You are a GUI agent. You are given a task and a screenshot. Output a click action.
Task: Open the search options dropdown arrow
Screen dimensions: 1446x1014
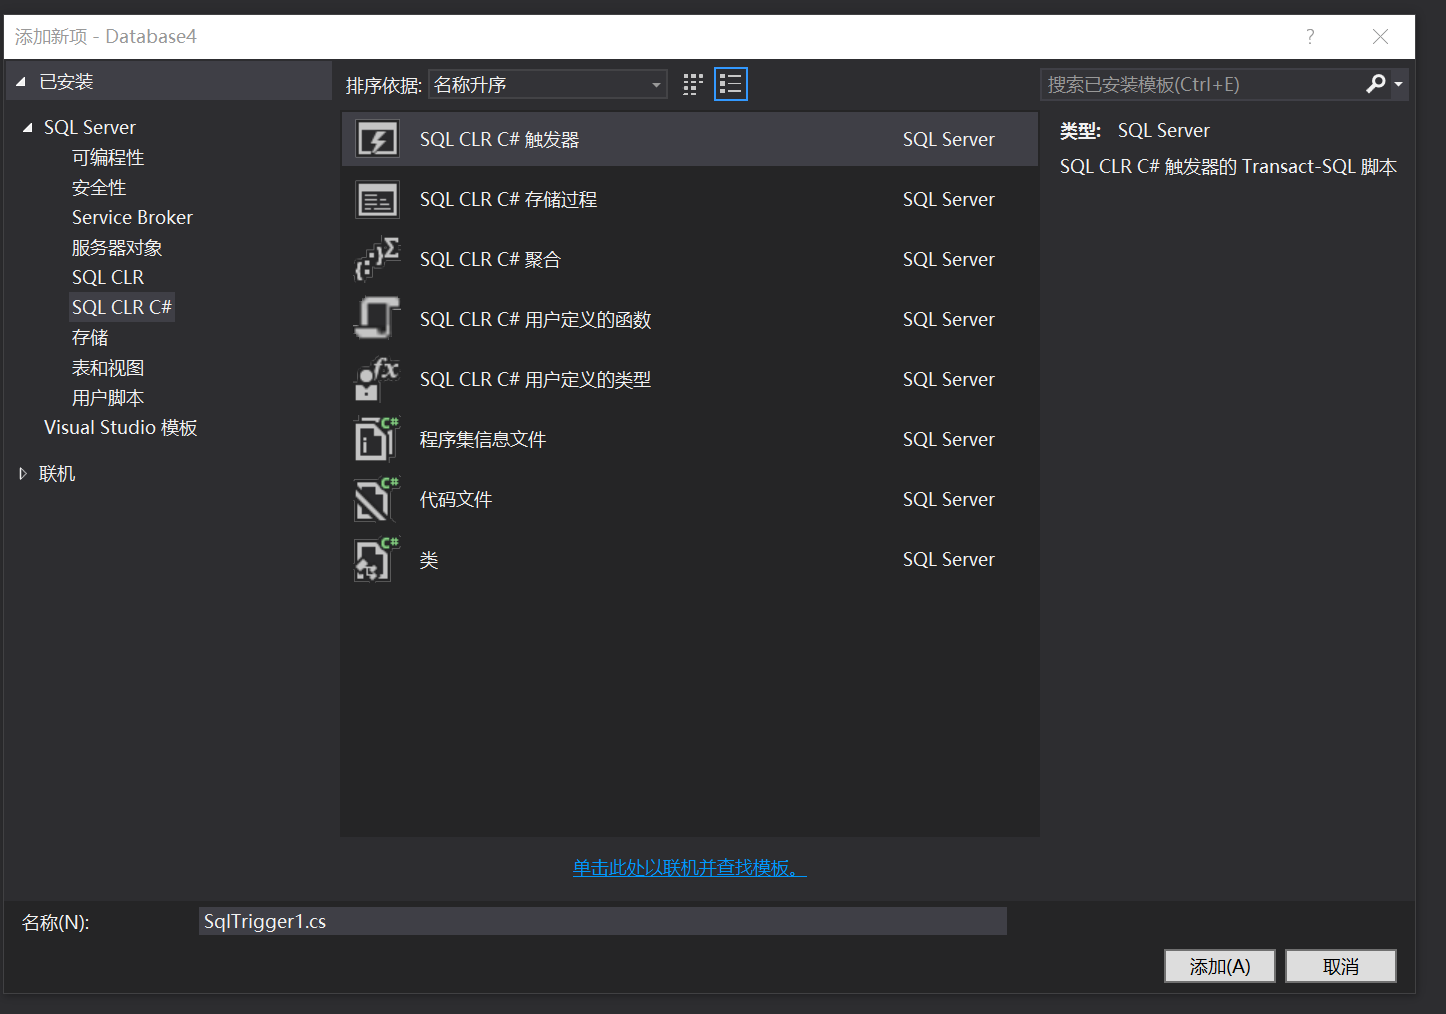(1398, 85)
